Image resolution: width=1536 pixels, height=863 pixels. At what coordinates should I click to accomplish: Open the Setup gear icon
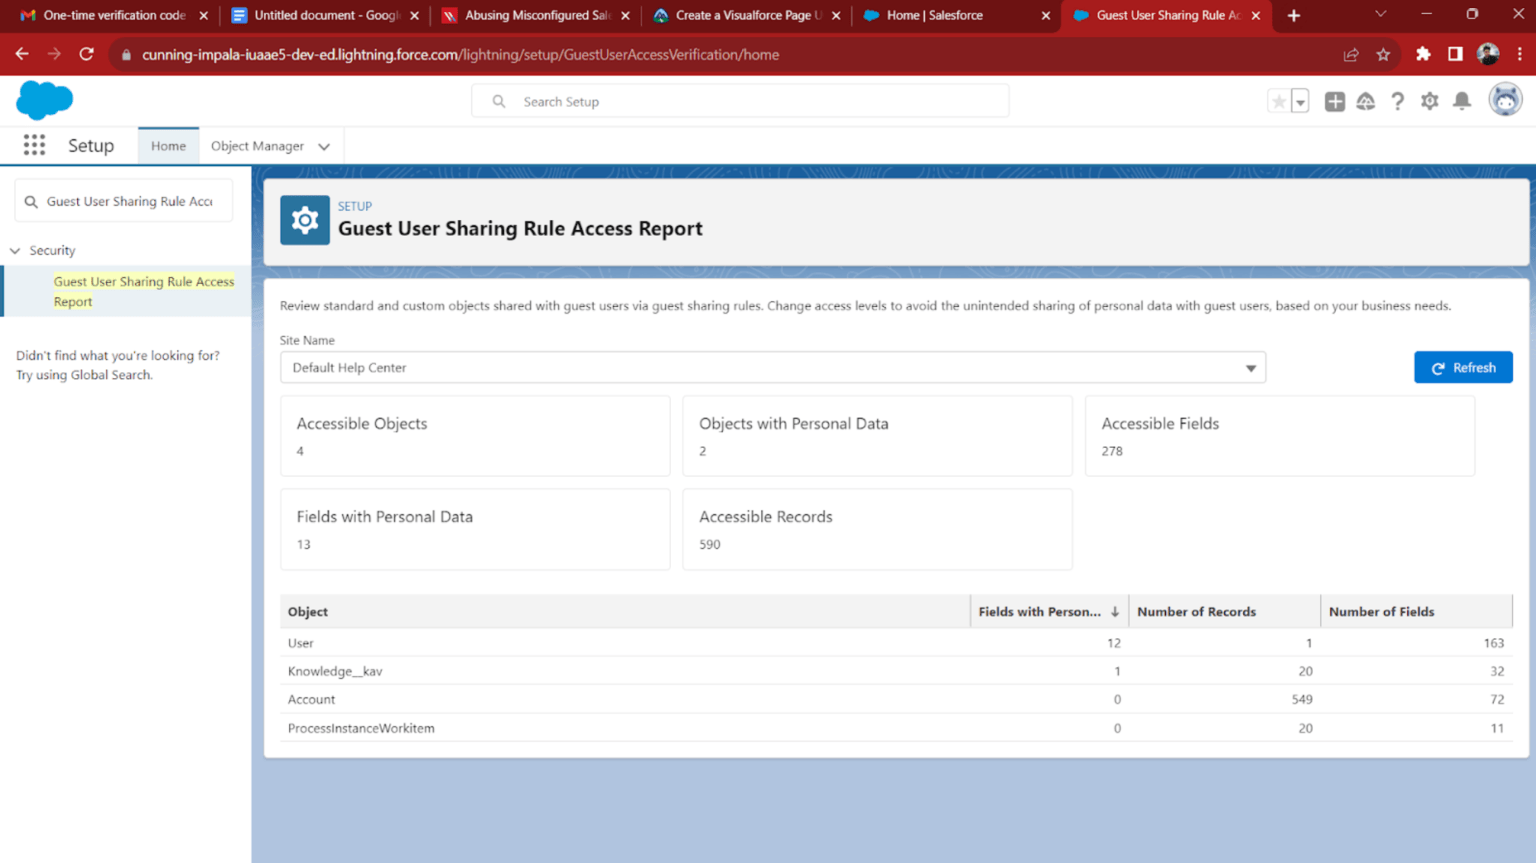[x=1430, y=101]
